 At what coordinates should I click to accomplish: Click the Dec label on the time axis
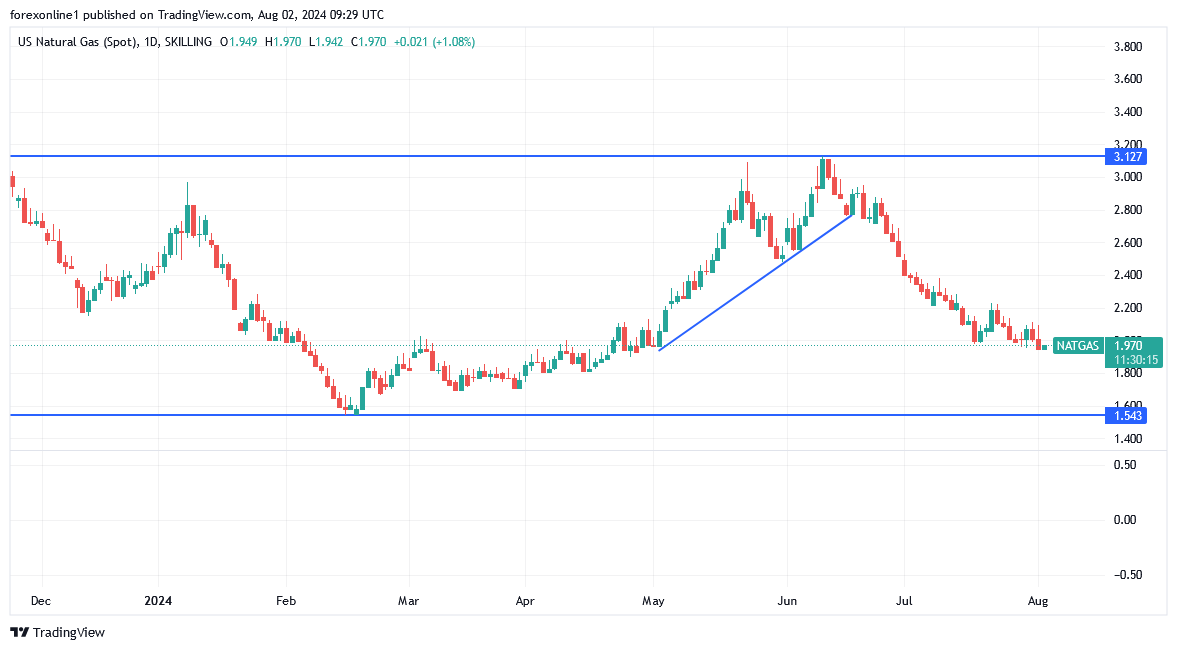coord(41,601)
